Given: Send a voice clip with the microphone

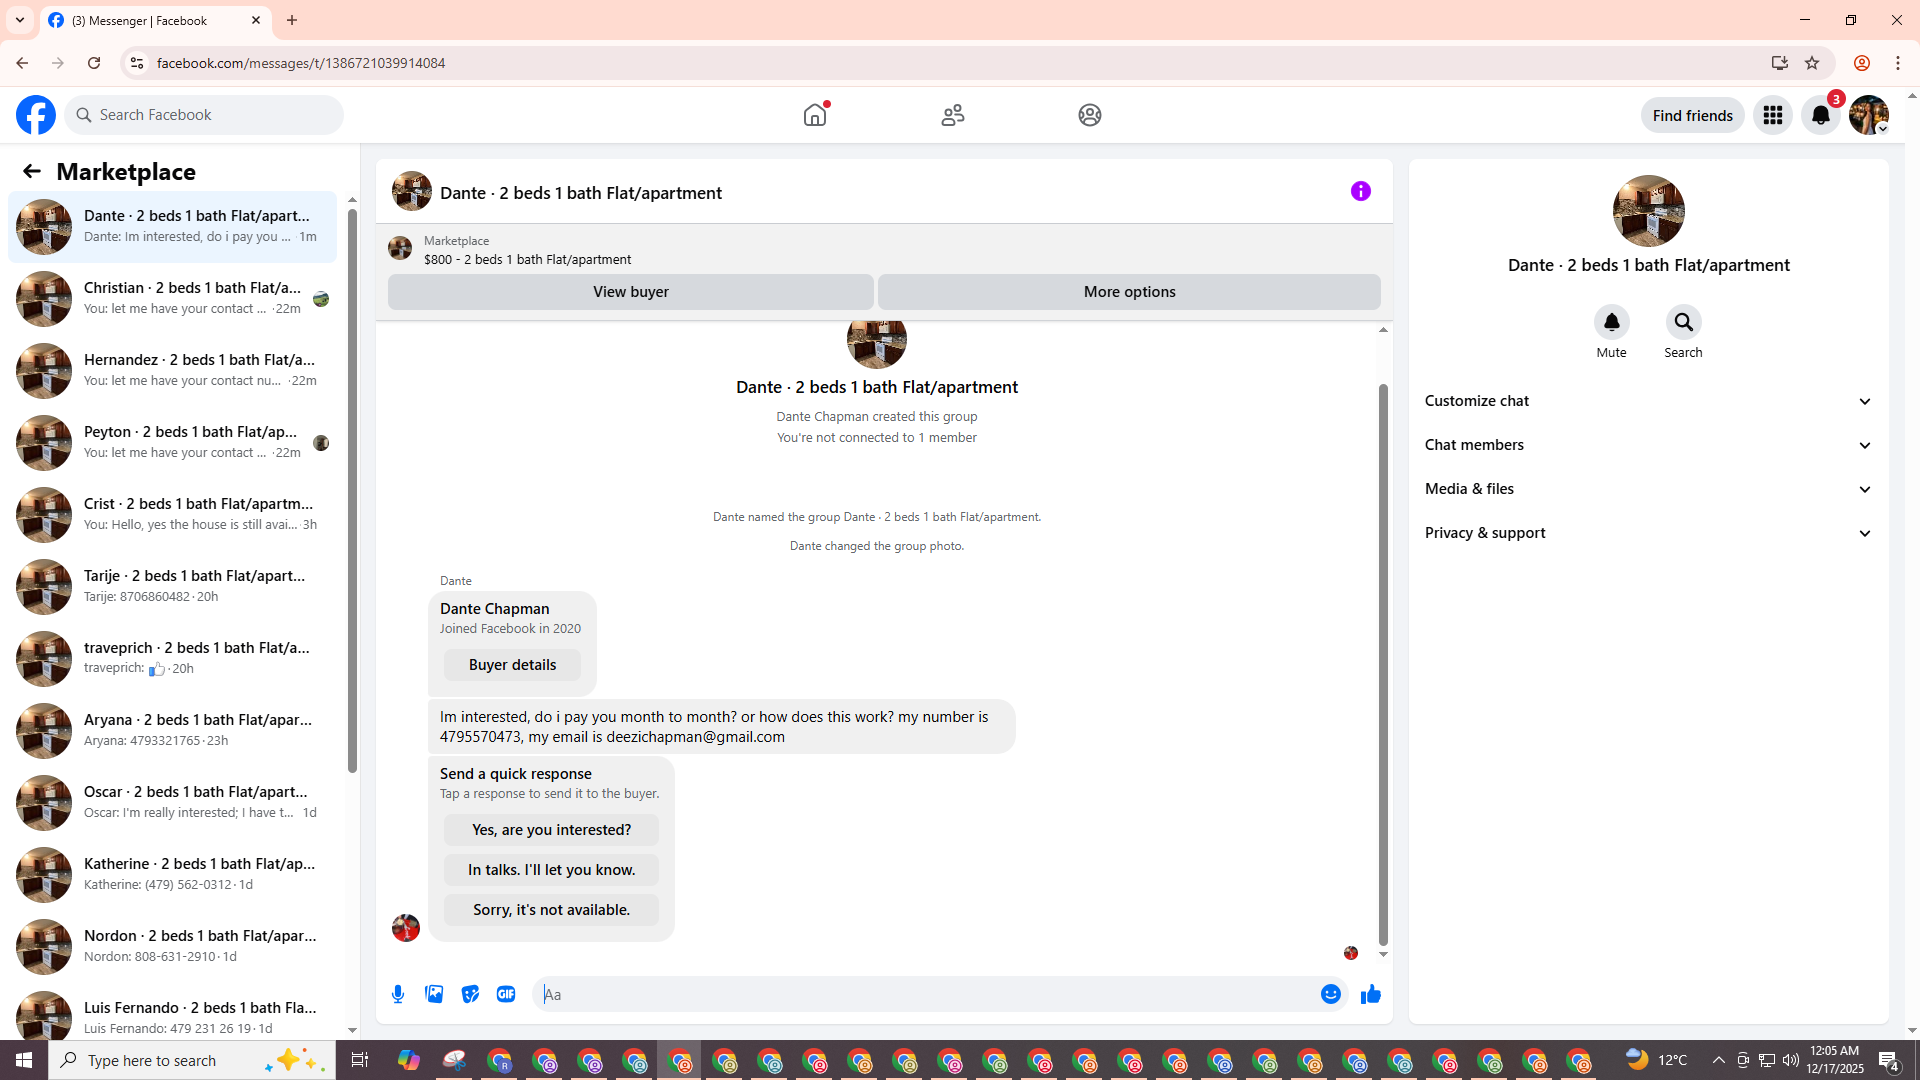Looking at the screenshot, I should (x=398, y=994).
